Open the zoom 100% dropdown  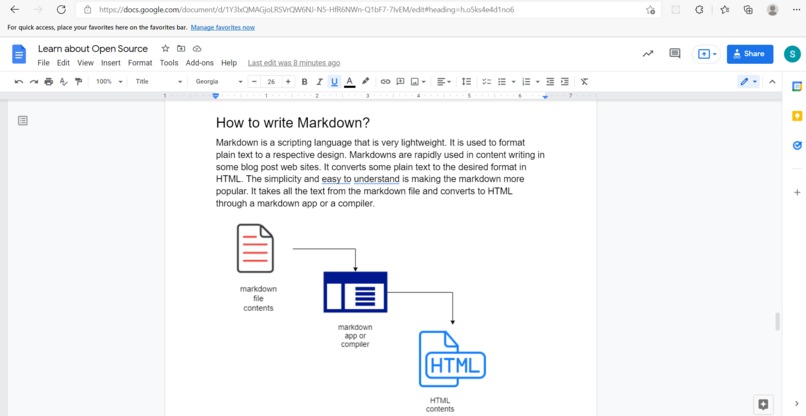[109, 82]
